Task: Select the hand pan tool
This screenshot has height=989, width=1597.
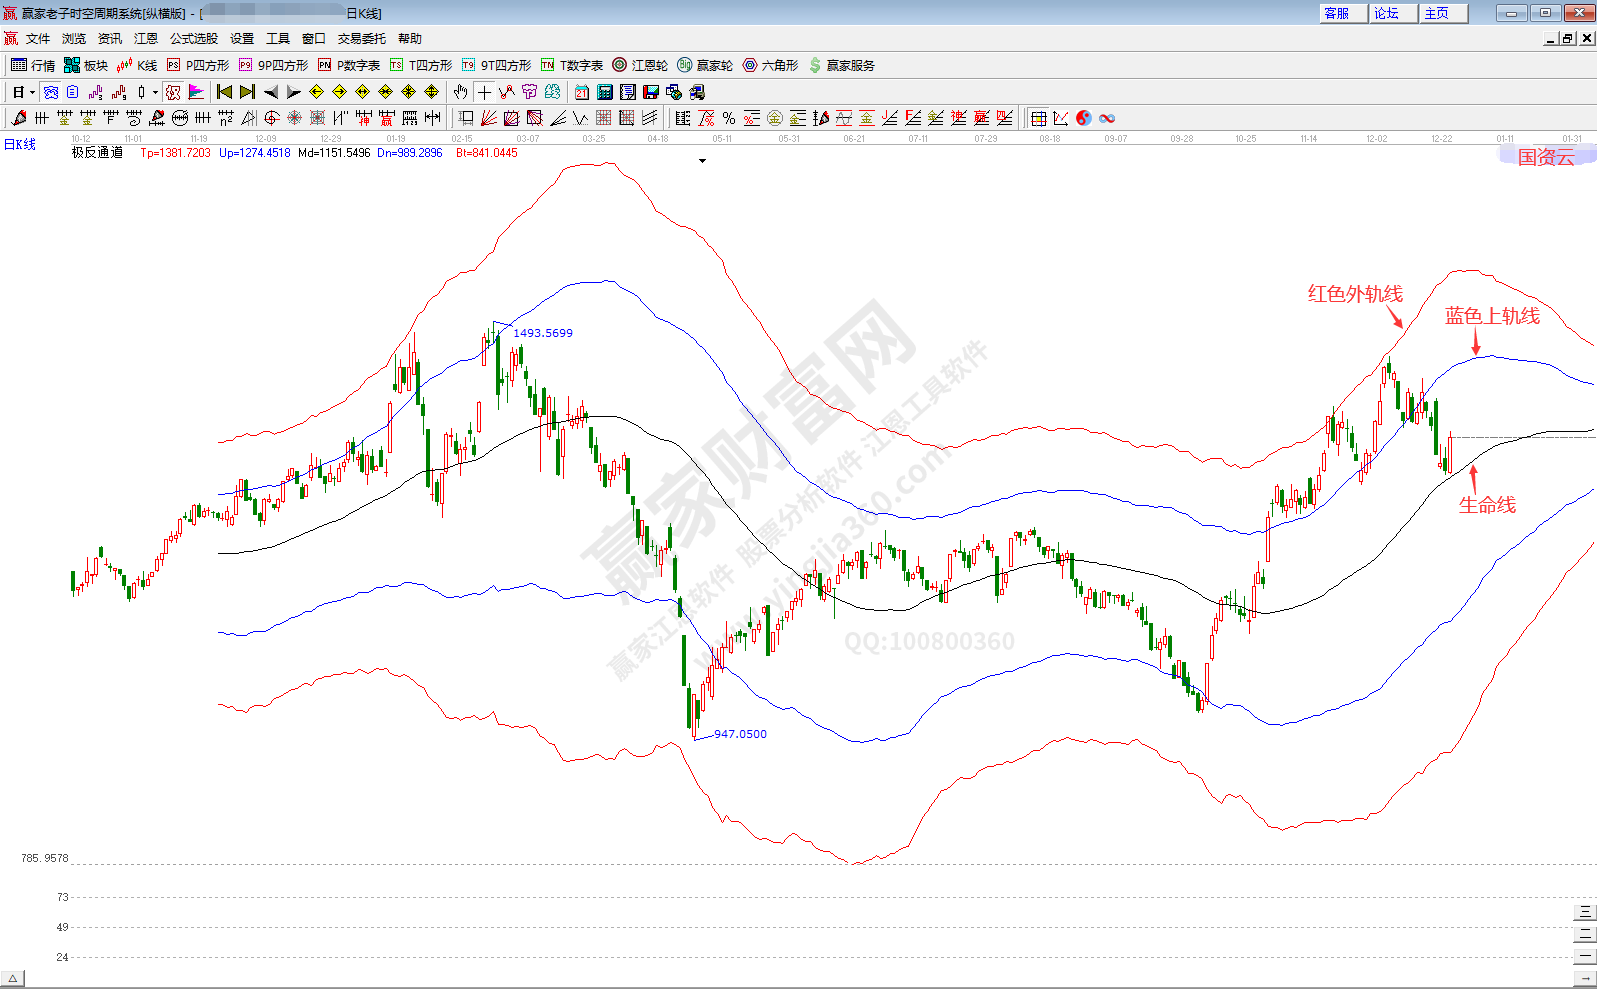Action: (x=460, y=92)
